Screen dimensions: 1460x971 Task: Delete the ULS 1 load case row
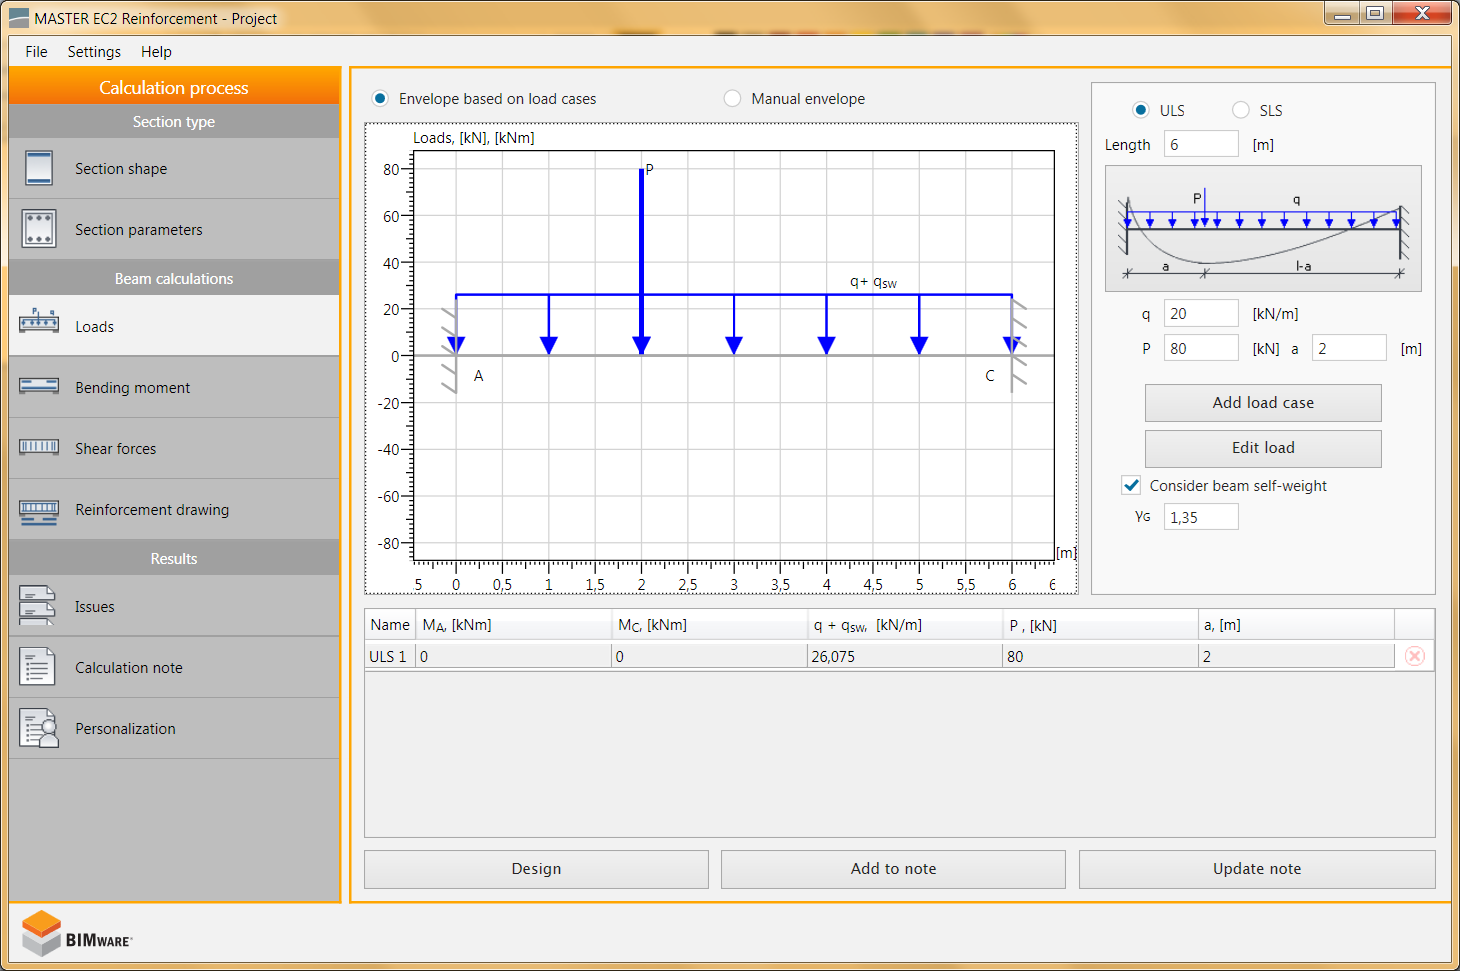(1414, 656)
